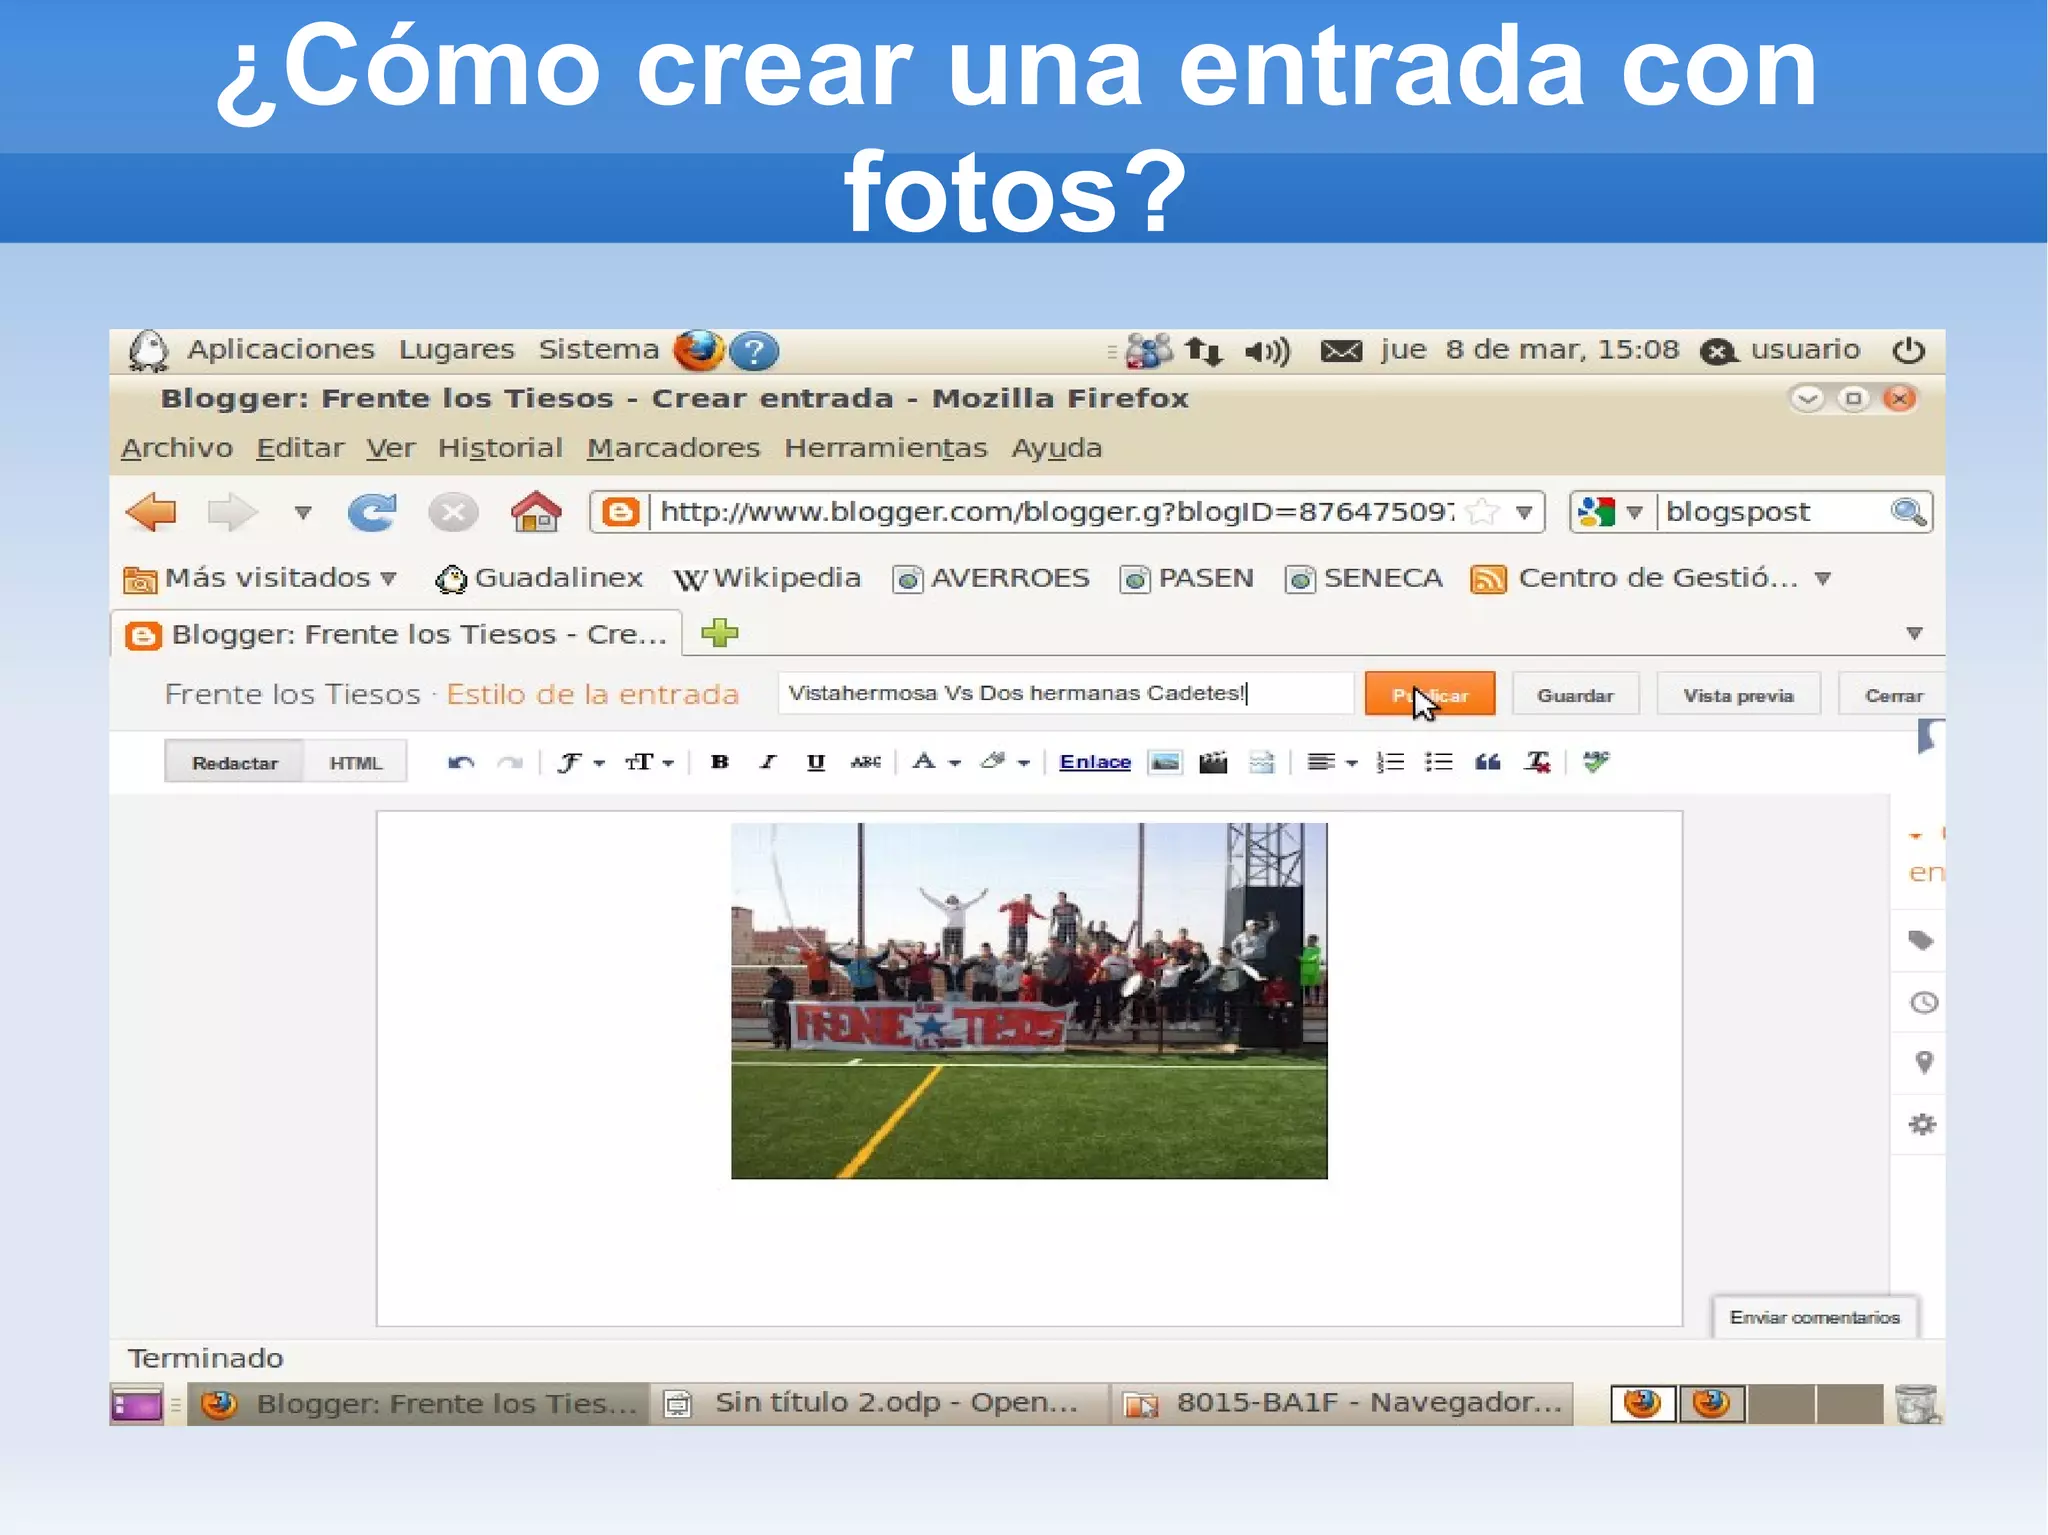Open the Editar menu
Screen dimensions: 2048x1535
pyautogui.click(x=300, y=448)
